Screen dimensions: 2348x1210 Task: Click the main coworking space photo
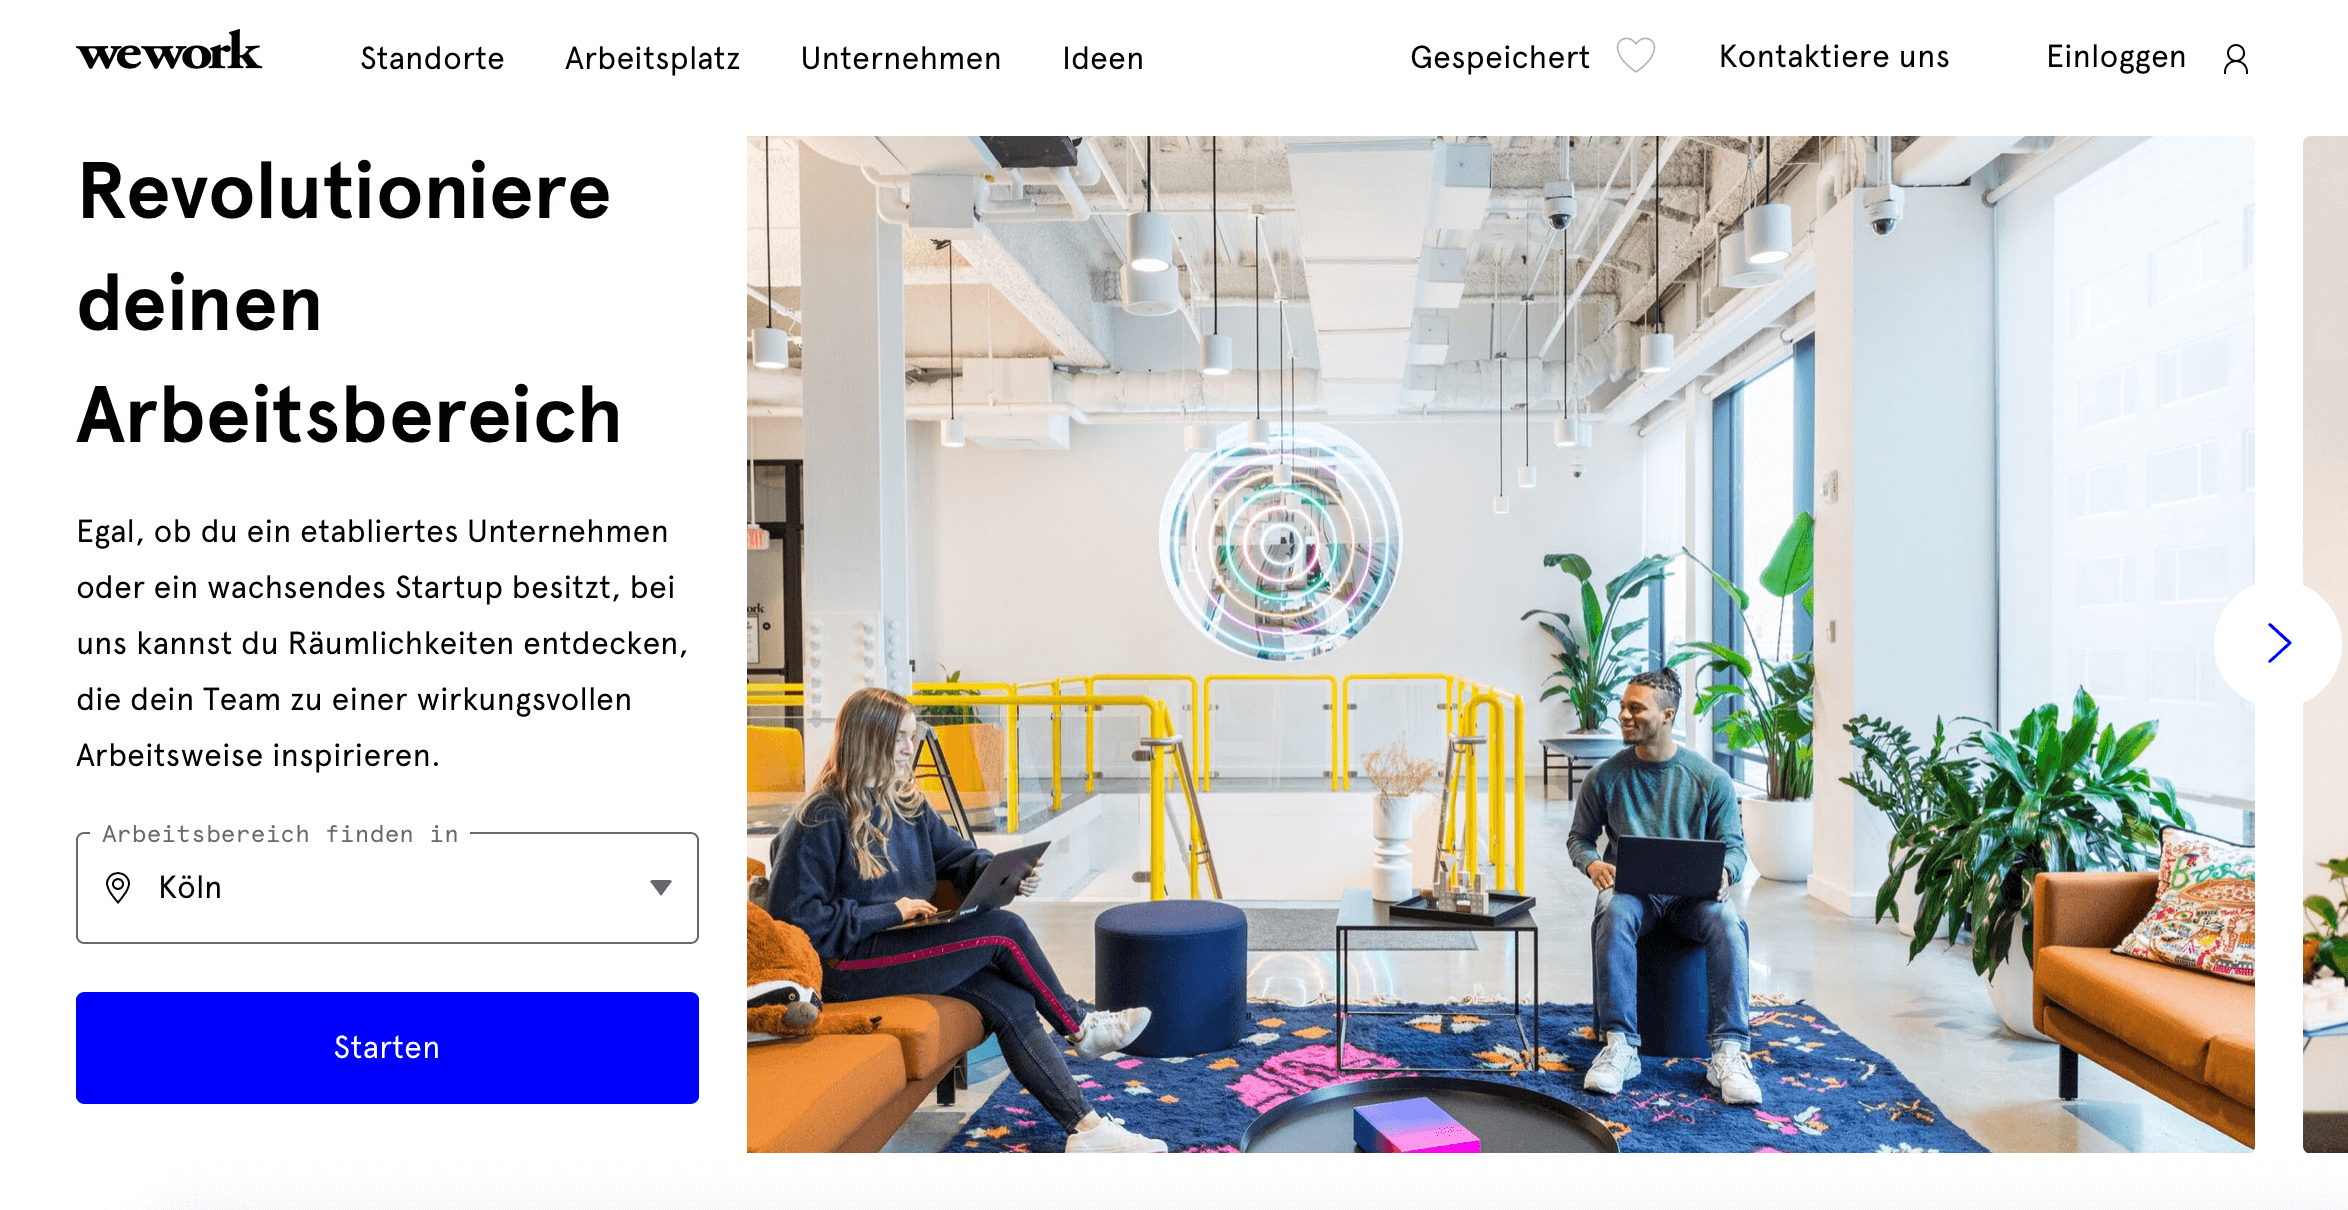[x=1500, y=644]
